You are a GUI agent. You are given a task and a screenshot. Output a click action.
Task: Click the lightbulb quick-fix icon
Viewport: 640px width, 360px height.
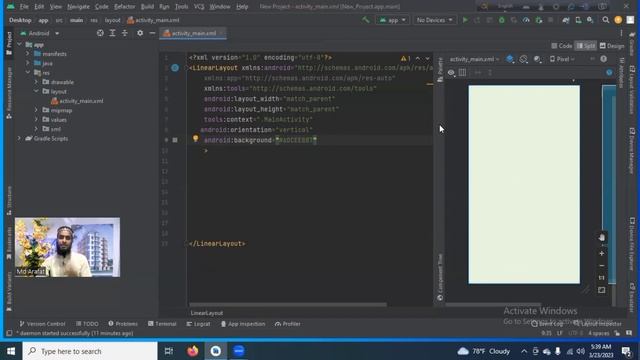pyautogui.click(x=196, y=139)
